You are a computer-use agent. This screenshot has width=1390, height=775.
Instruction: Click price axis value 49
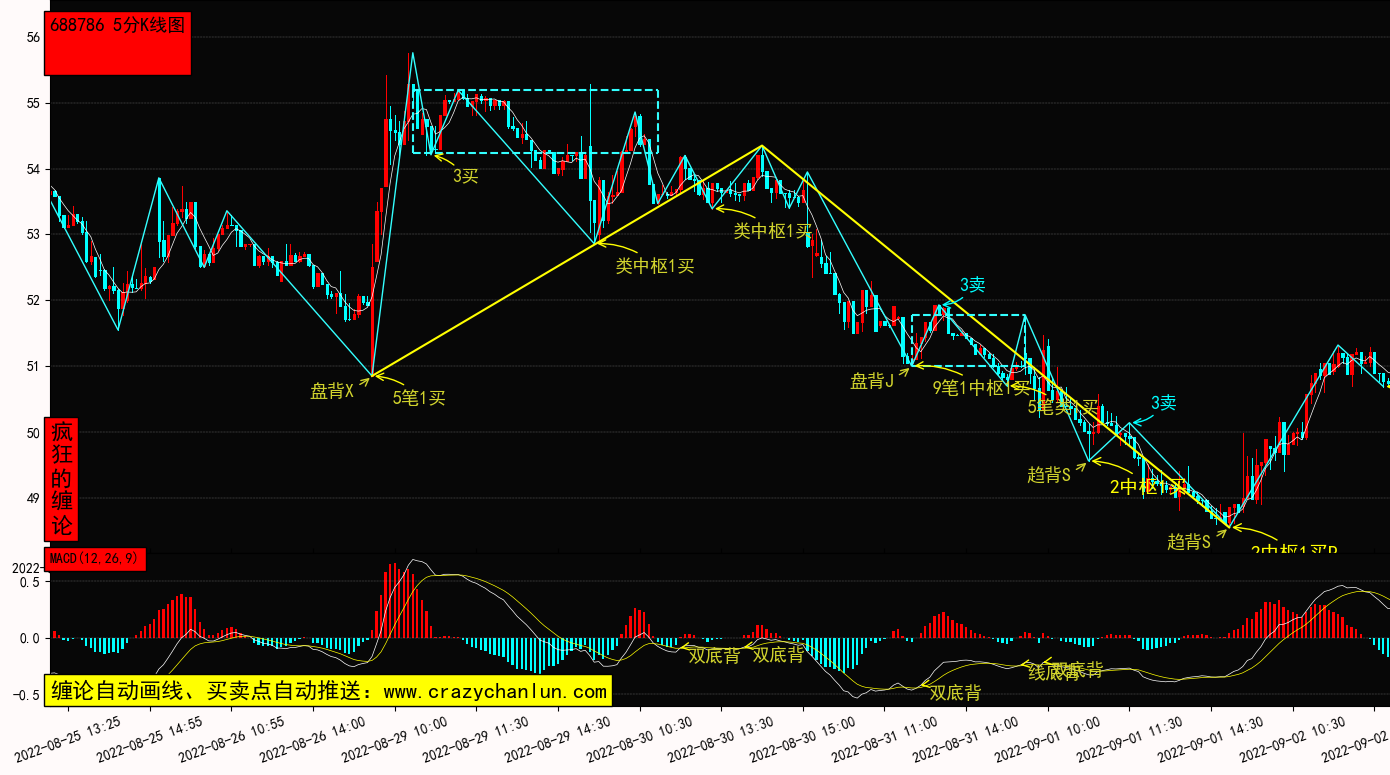click(x=33, y=499)
